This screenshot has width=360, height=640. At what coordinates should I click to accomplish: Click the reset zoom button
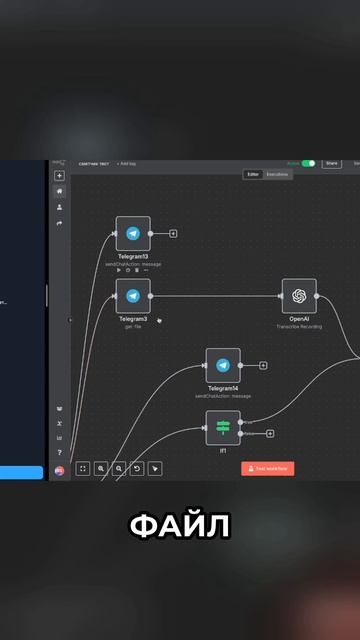click(137, 469)
